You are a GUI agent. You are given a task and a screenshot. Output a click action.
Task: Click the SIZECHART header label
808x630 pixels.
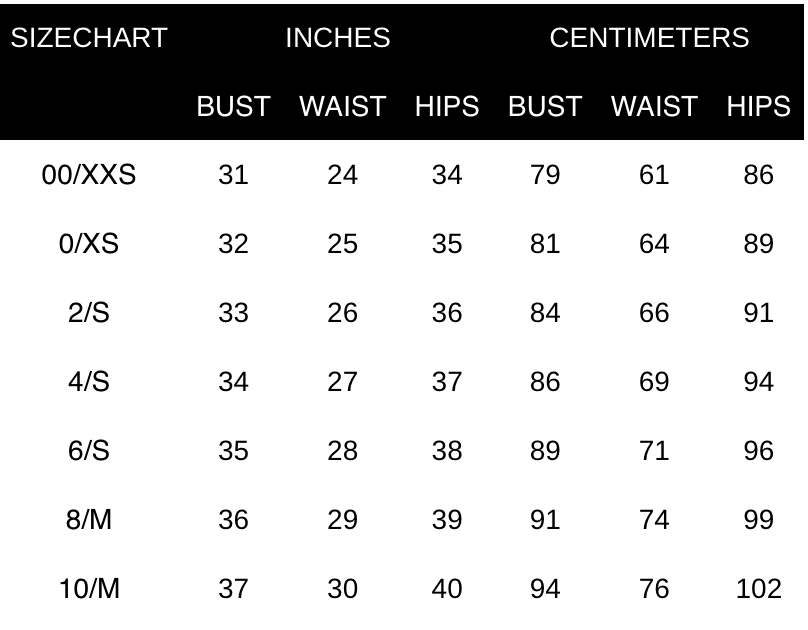coord(89,38)
